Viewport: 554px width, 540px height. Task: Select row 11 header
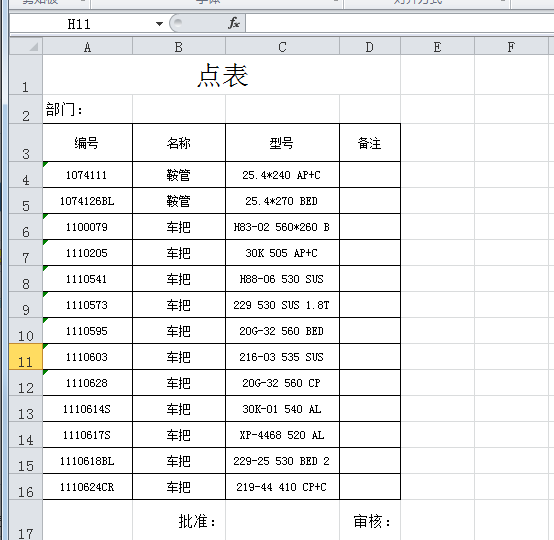26,357
